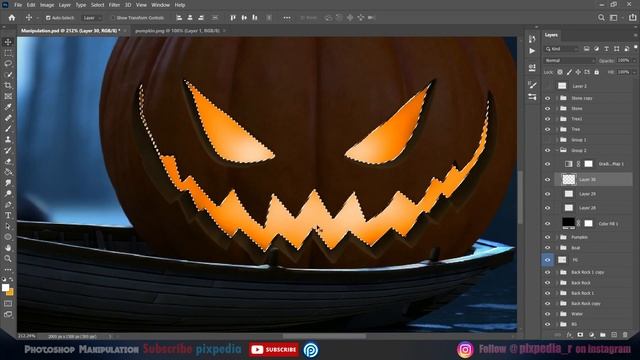Select the Frame tool
This screenshot has height=360, width=640.
(x=8, y=96)
